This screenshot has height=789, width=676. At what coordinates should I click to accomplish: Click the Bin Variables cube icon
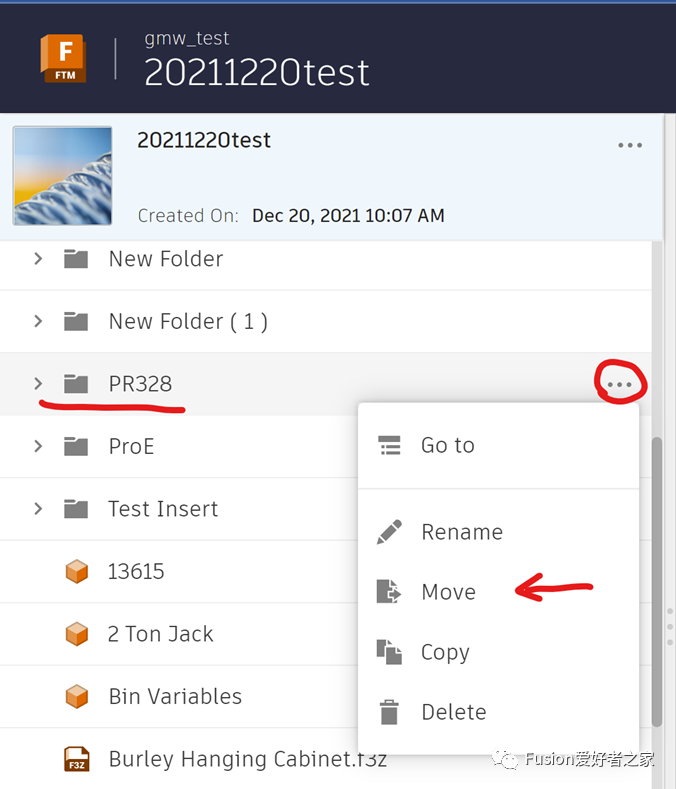point(76,697)
